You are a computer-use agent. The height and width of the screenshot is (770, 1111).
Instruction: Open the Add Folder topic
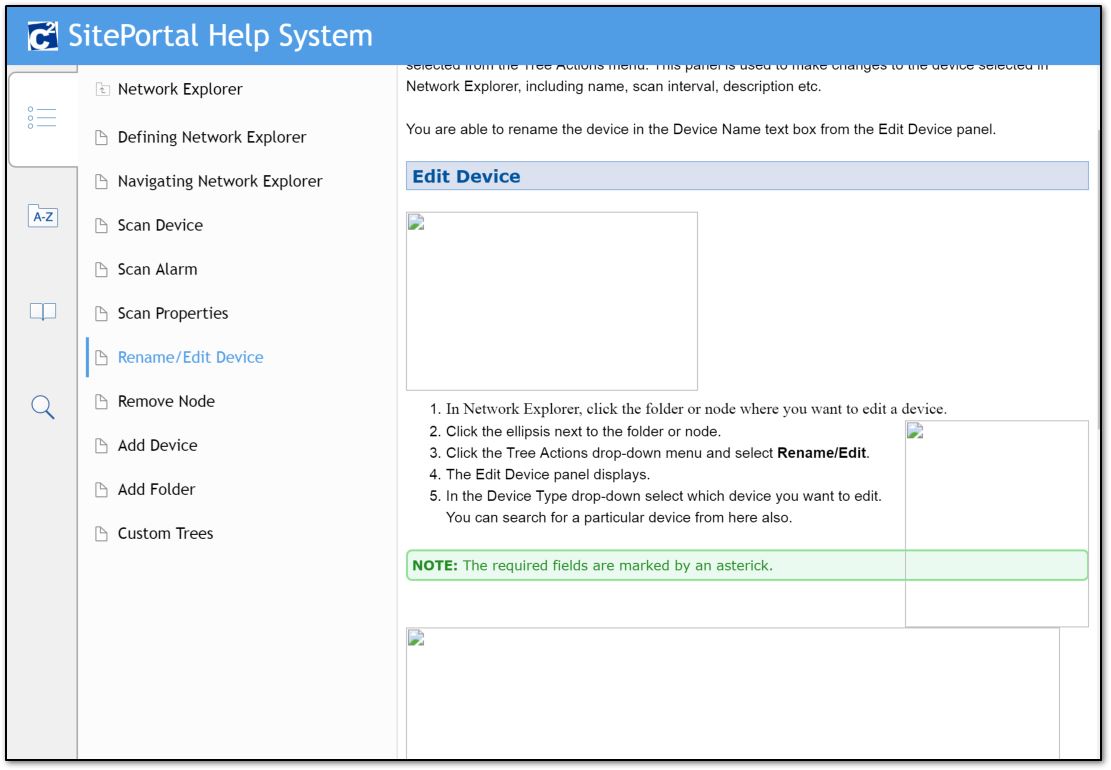156,489
